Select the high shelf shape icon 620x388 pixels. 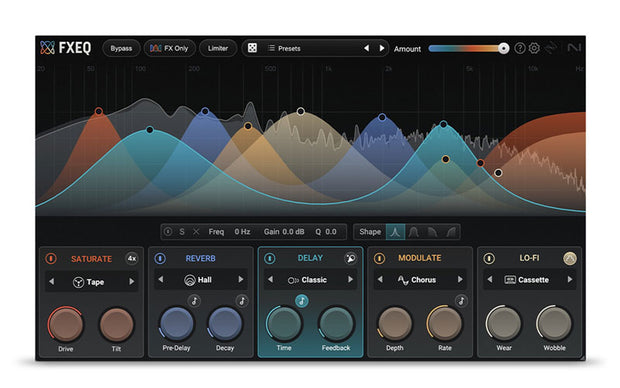[x=451, y=232]
